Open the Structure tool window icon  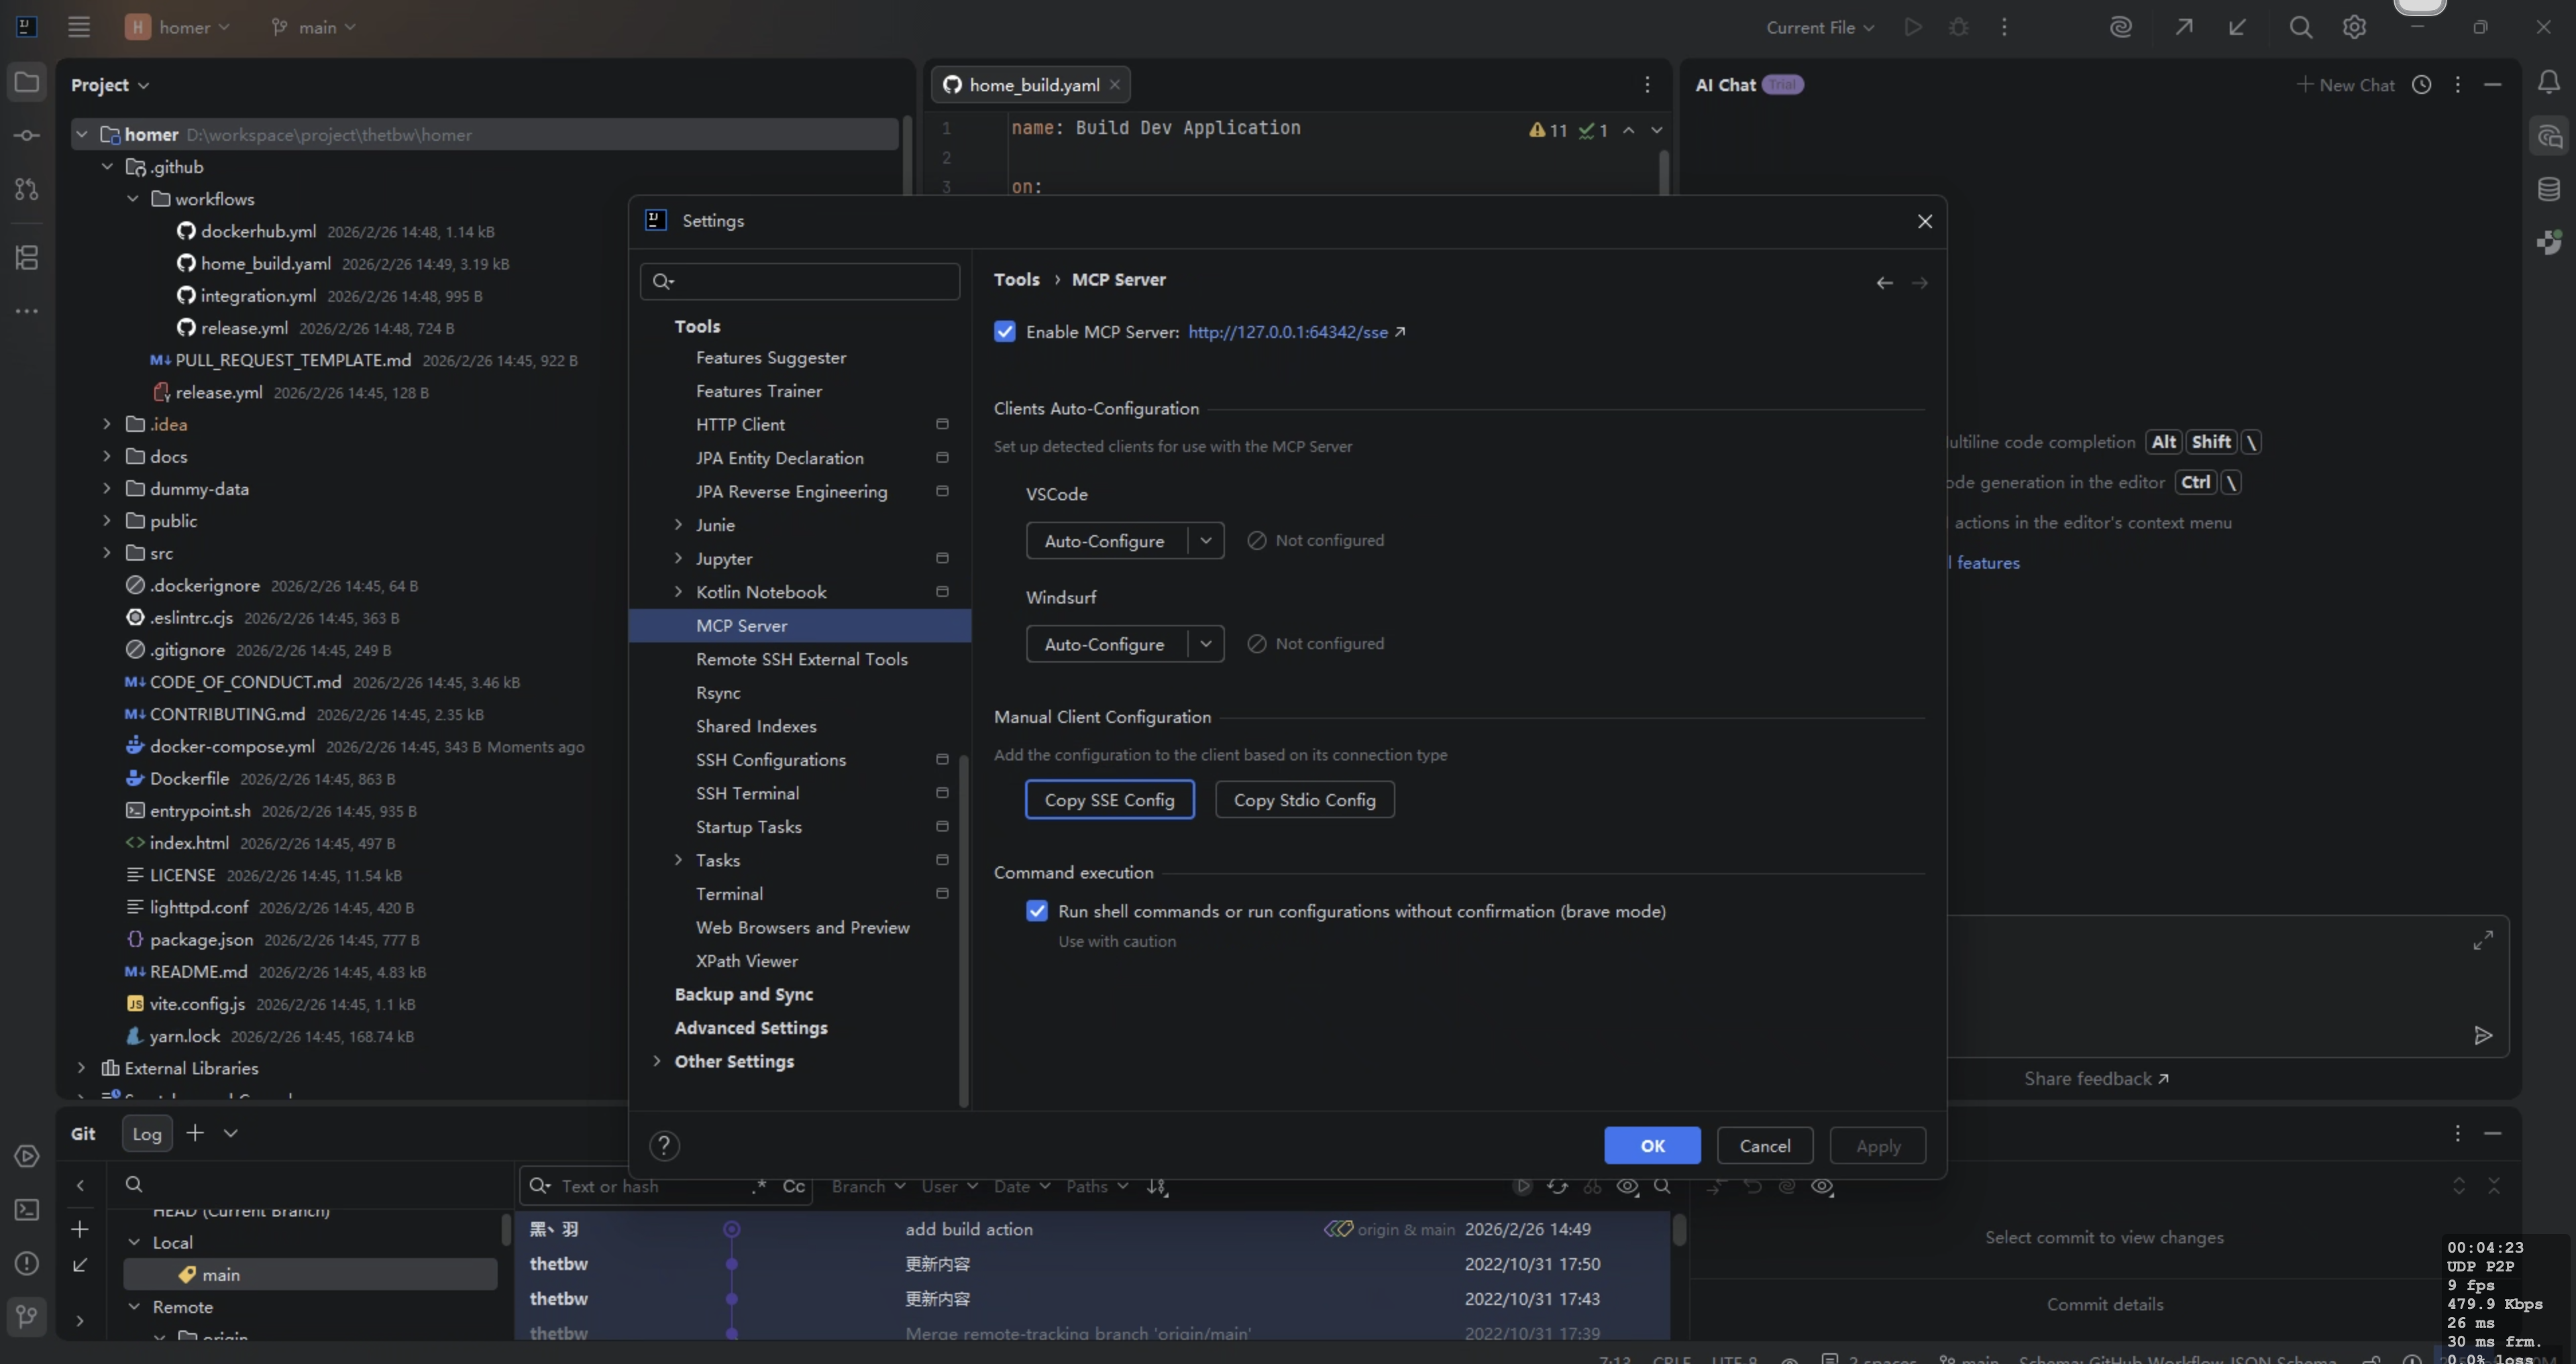27,258
